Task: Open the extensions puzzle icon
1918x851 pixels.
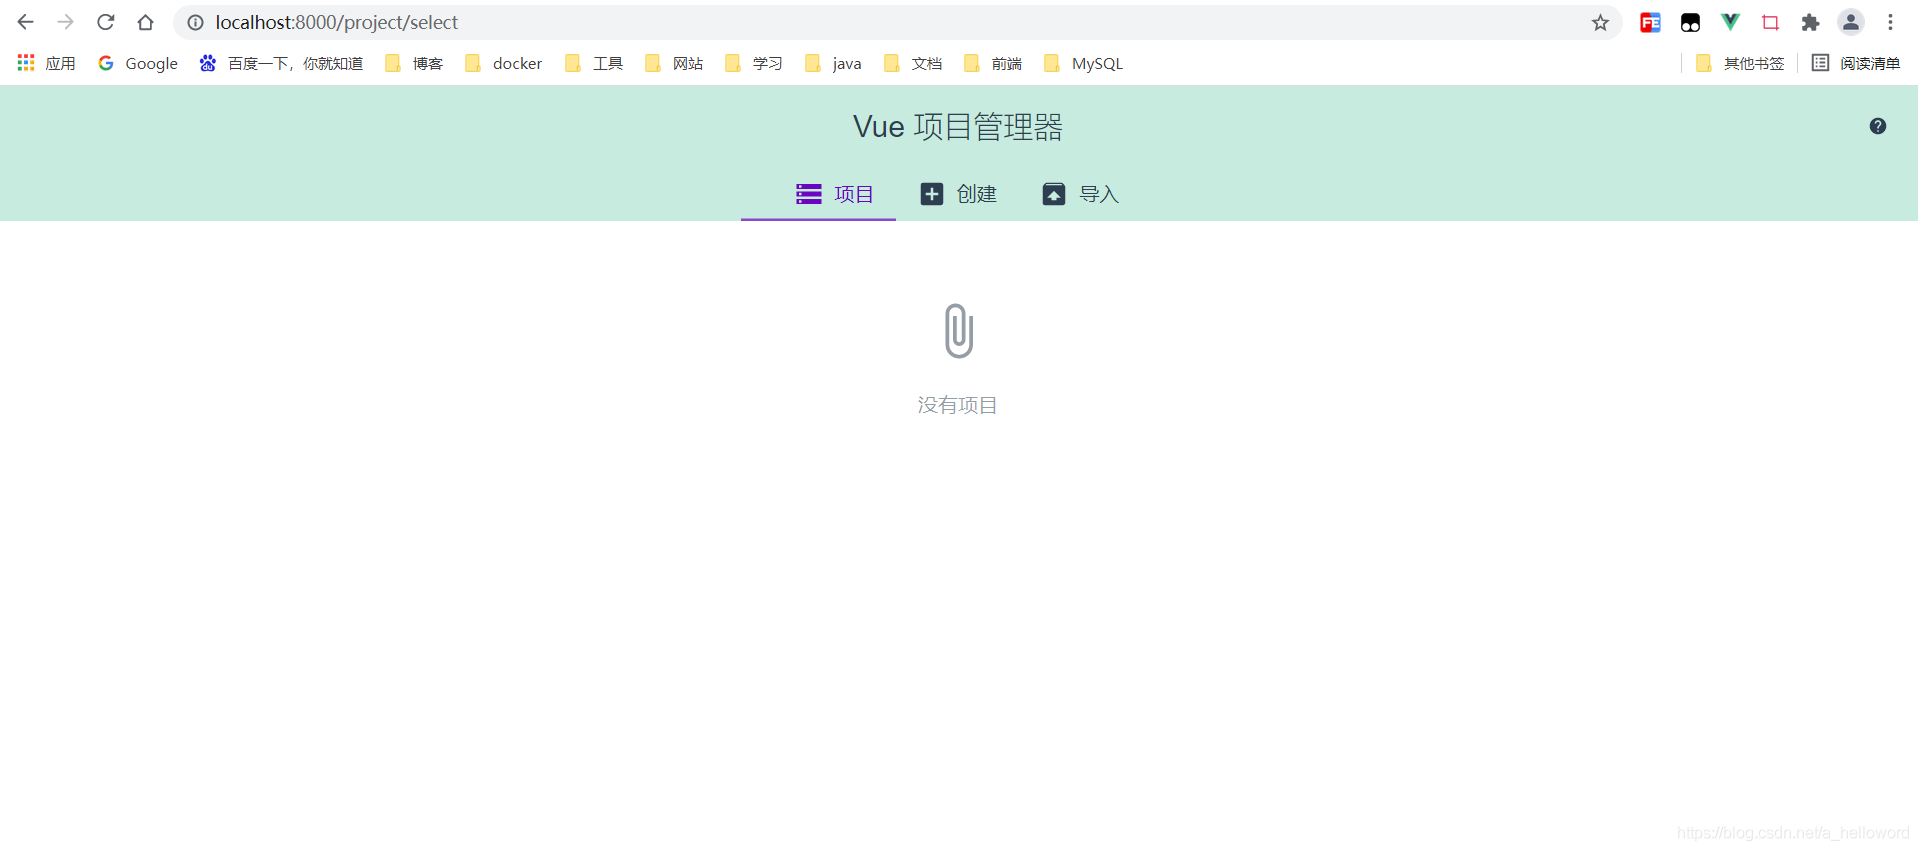Action: [x=1810, y=22]
